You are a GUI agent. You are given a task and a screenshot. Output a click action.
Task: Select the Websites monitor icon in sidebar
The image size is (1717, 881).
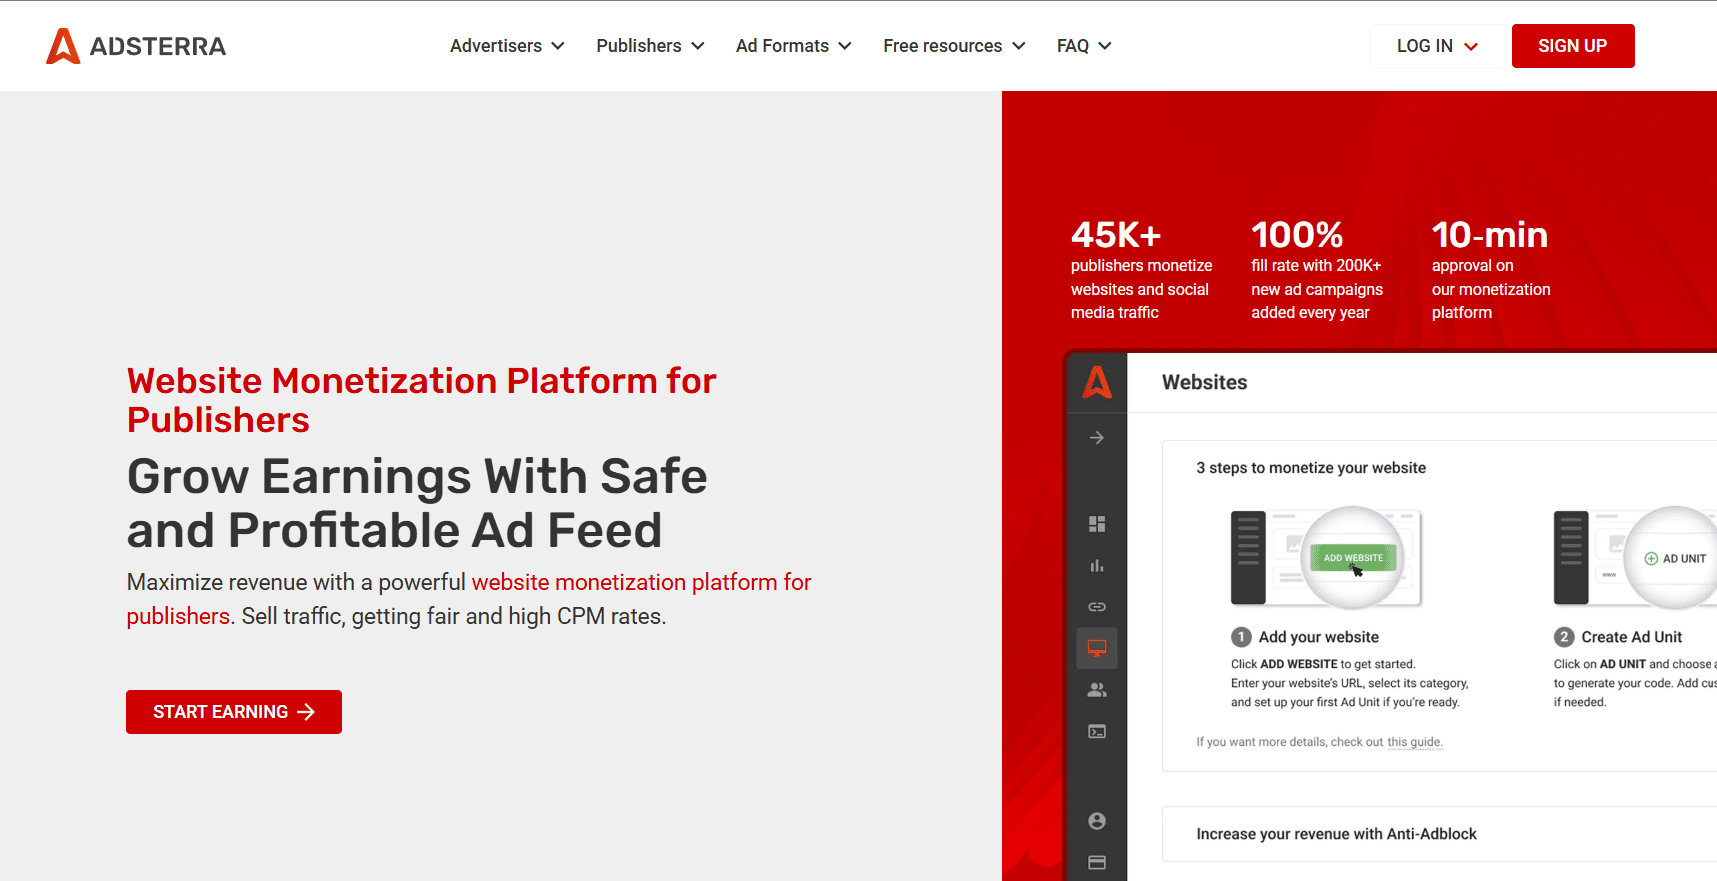(x=1097, y=648)
